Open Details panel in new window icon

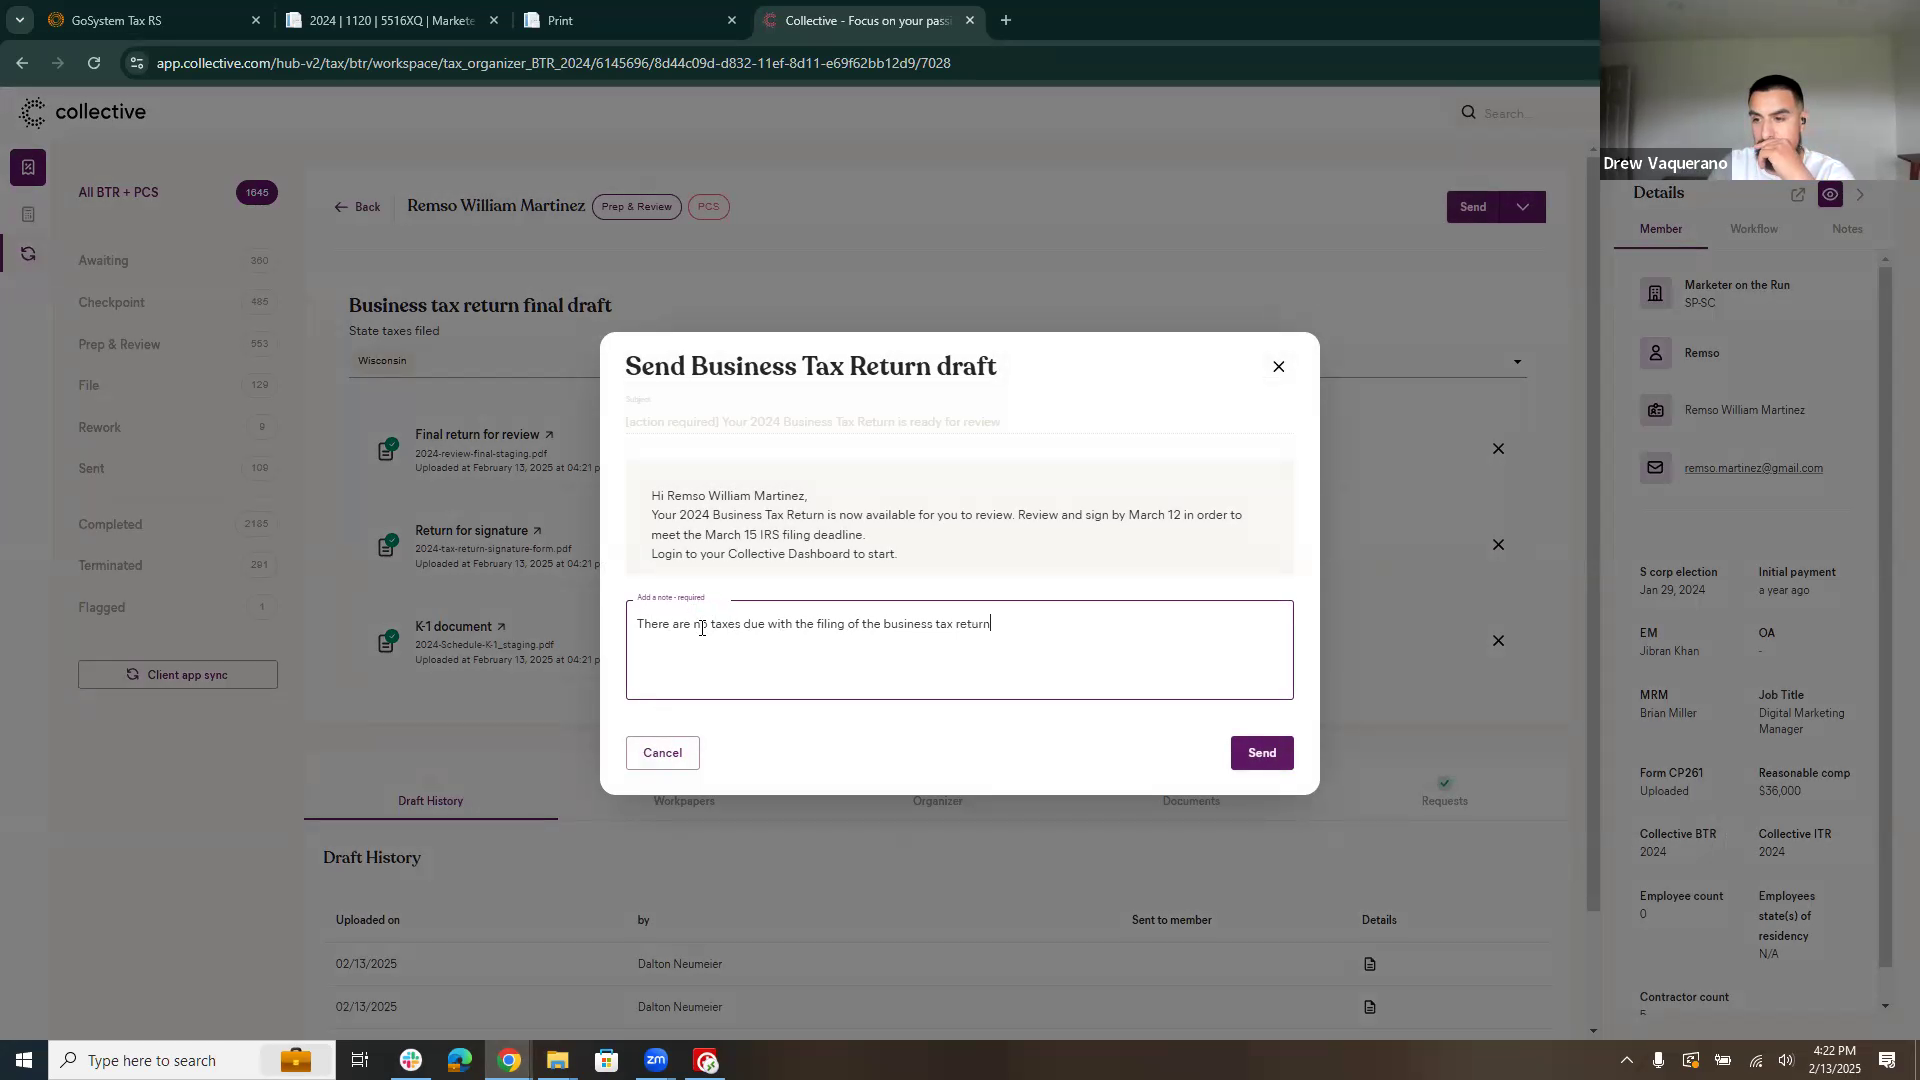click(1797, 195)
